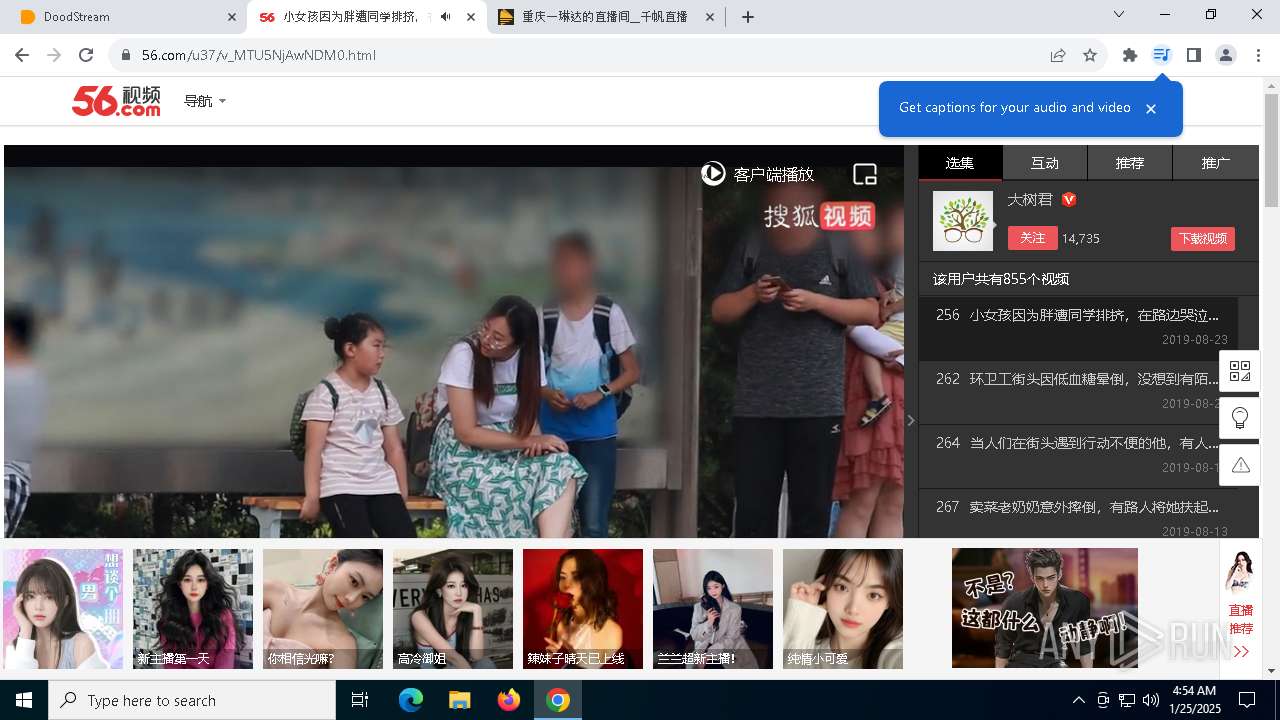The width and height of the screenshot is (1280, 720).
Task: Click the warning triangle report icon
Action: (x=1240, y=465)
